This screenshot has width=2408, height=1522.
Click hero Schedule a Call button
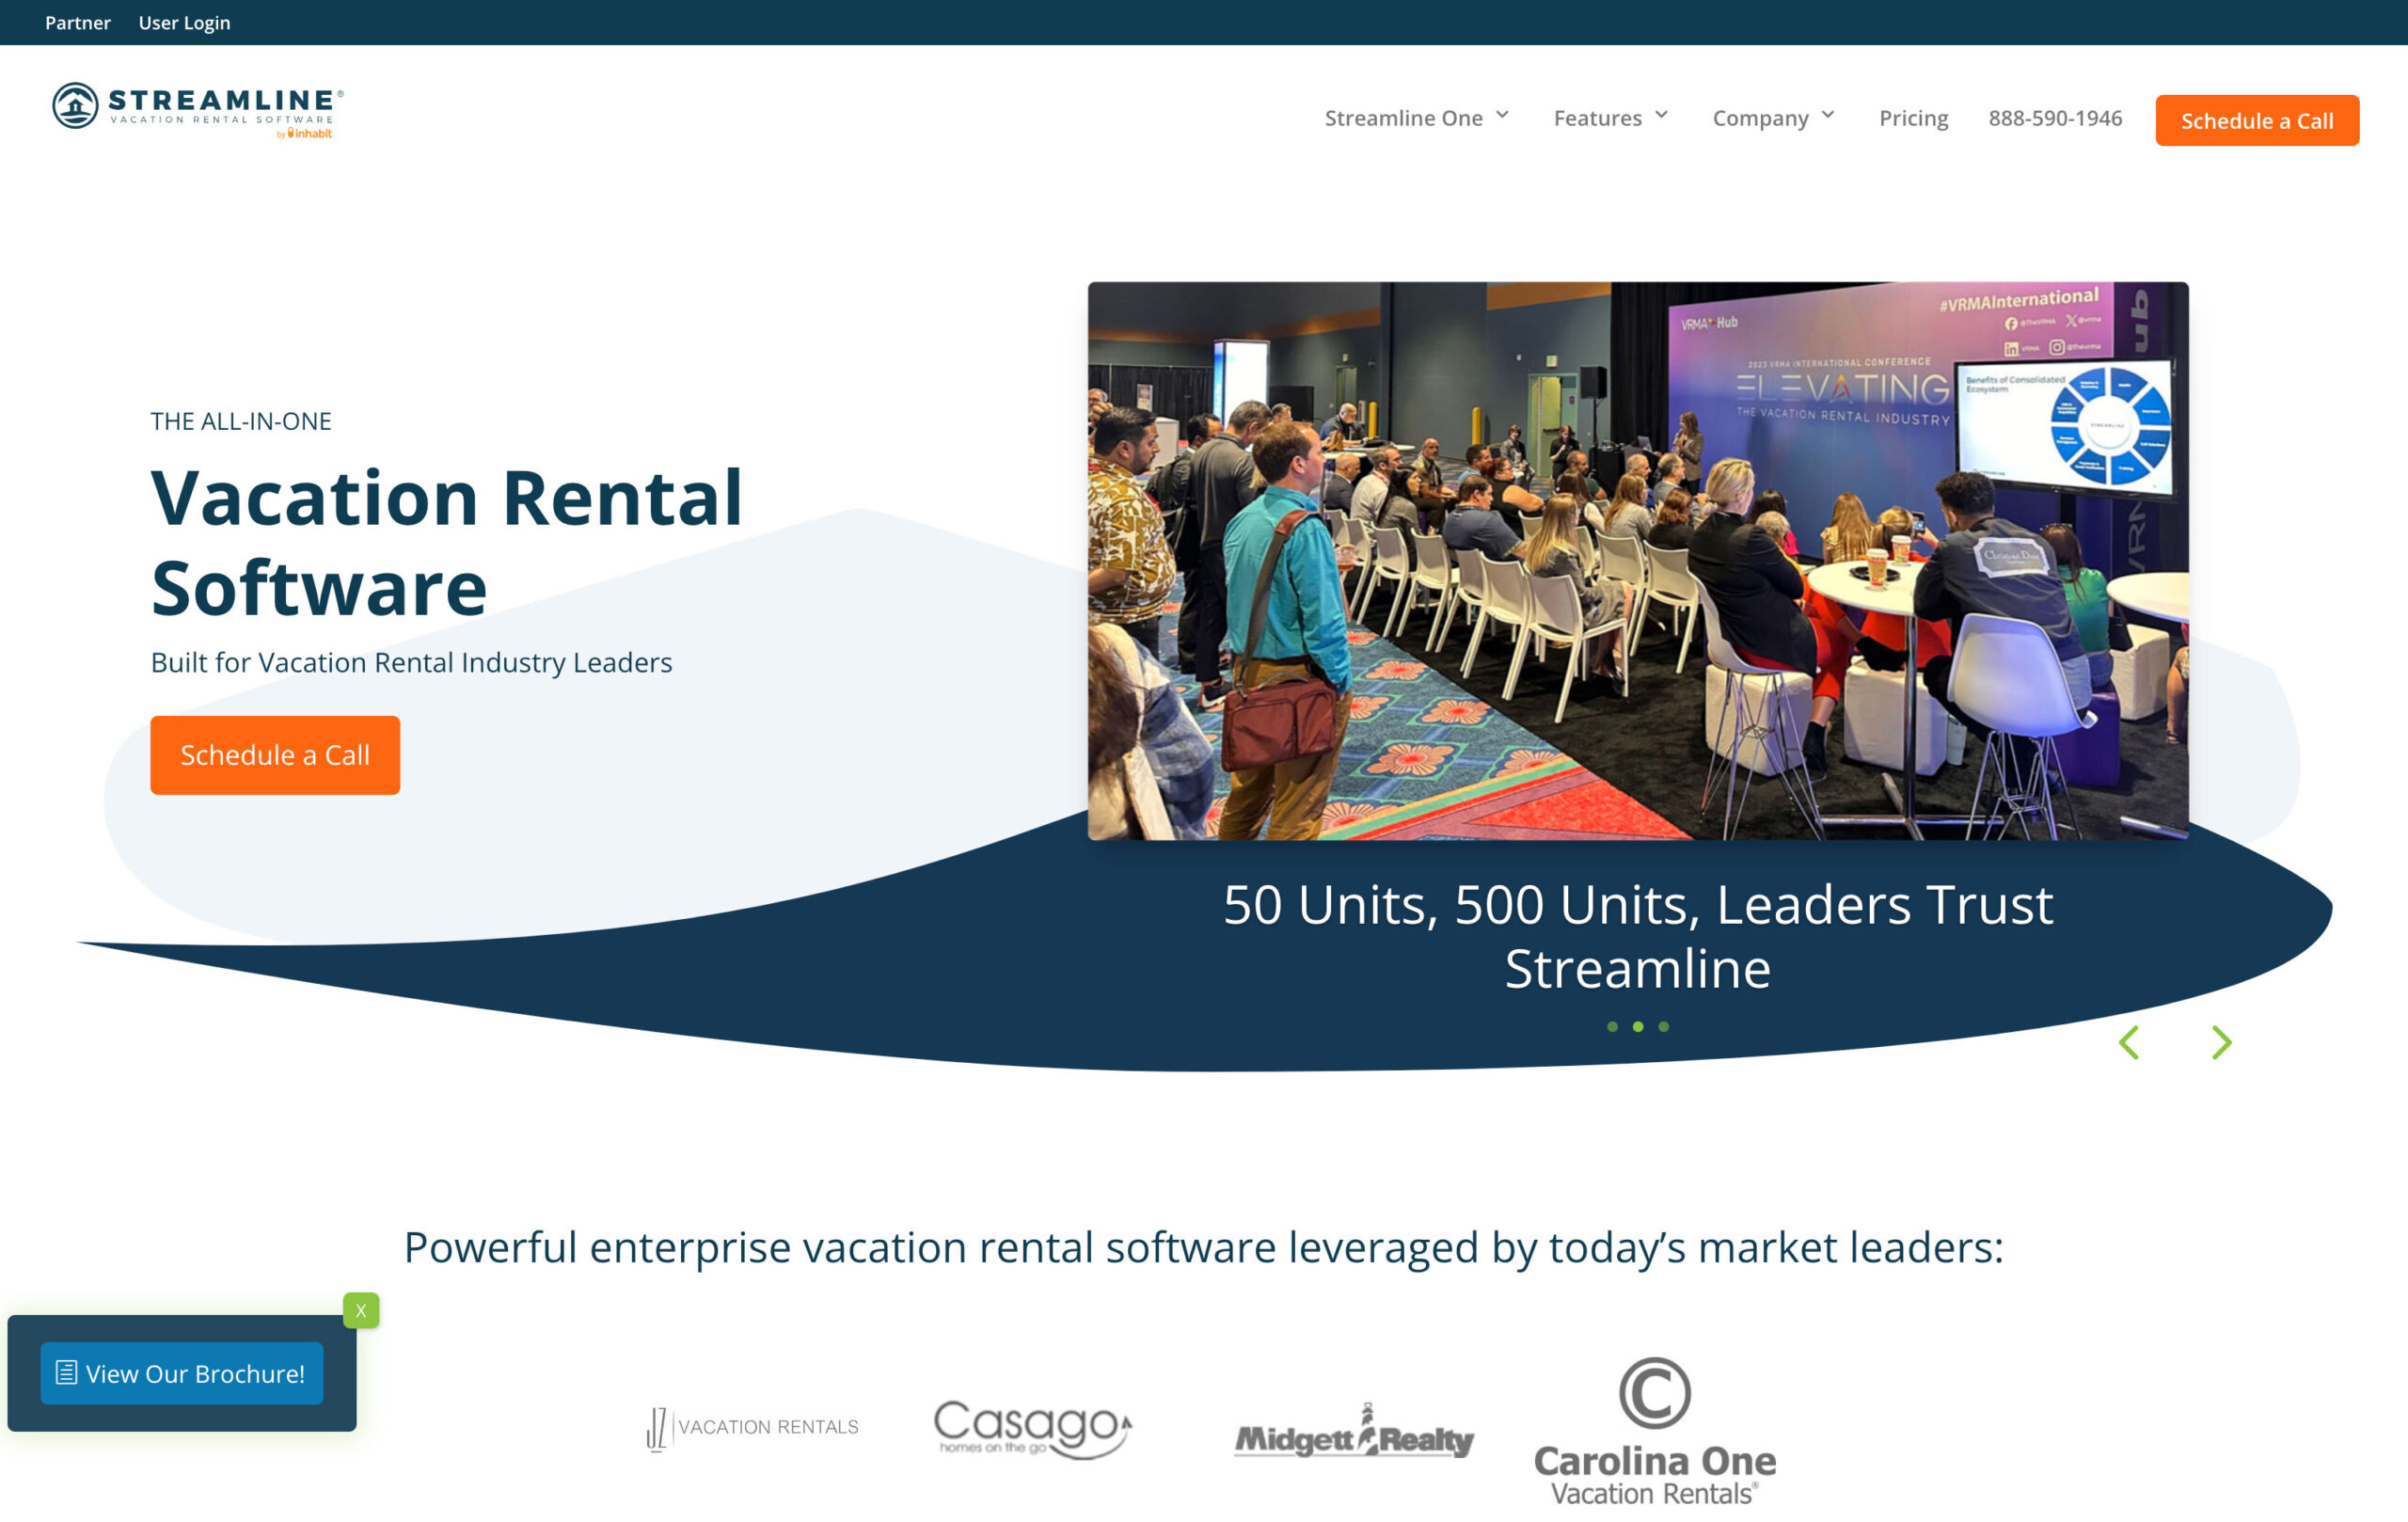click(275, 755)
